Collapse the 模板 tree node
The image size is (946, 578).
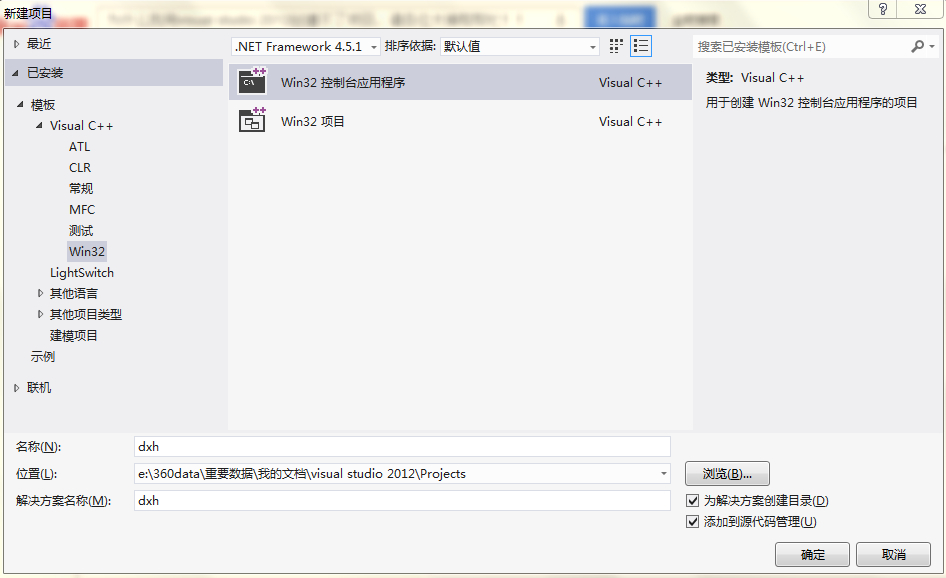pos(20,104)
